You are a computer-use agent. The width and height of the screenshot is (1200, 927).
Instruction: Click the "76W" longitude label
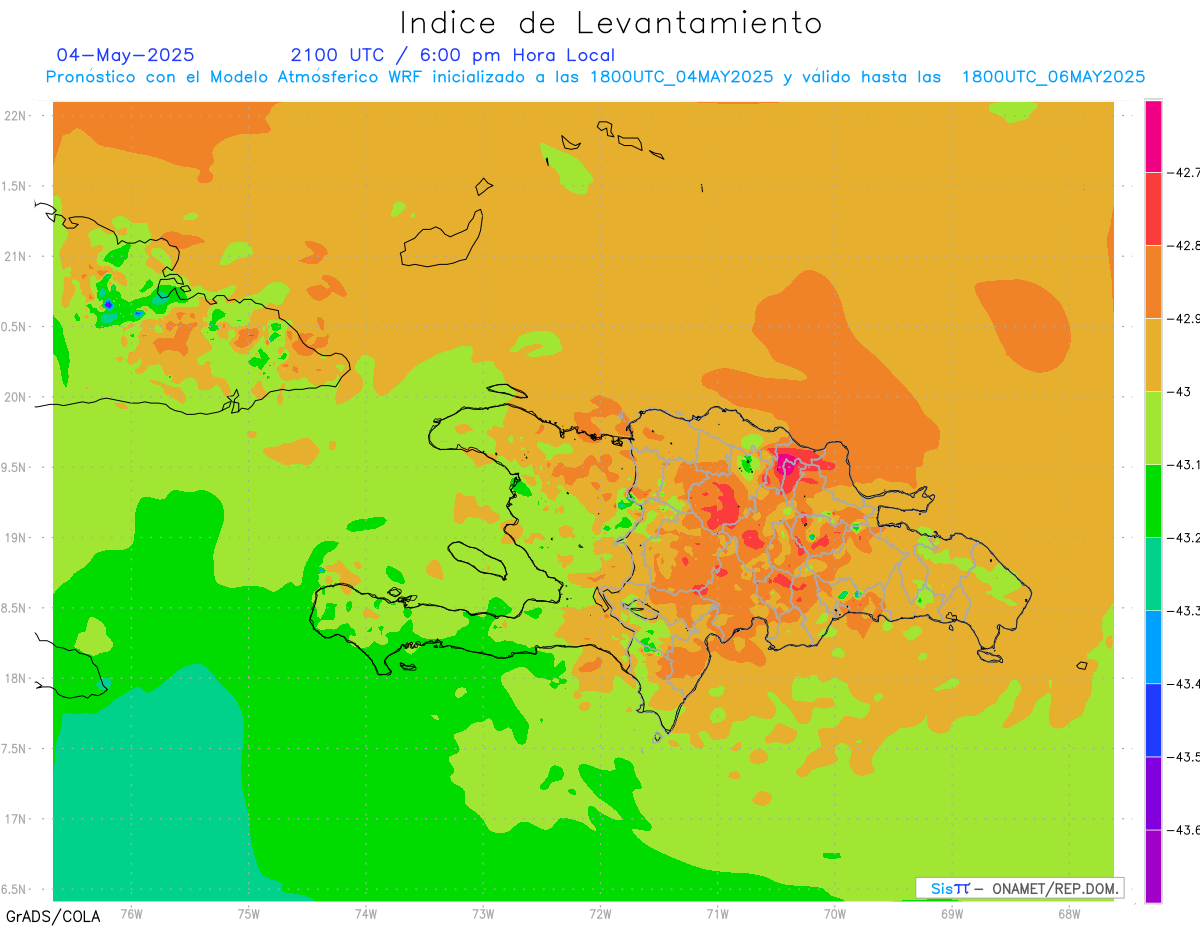131,913
